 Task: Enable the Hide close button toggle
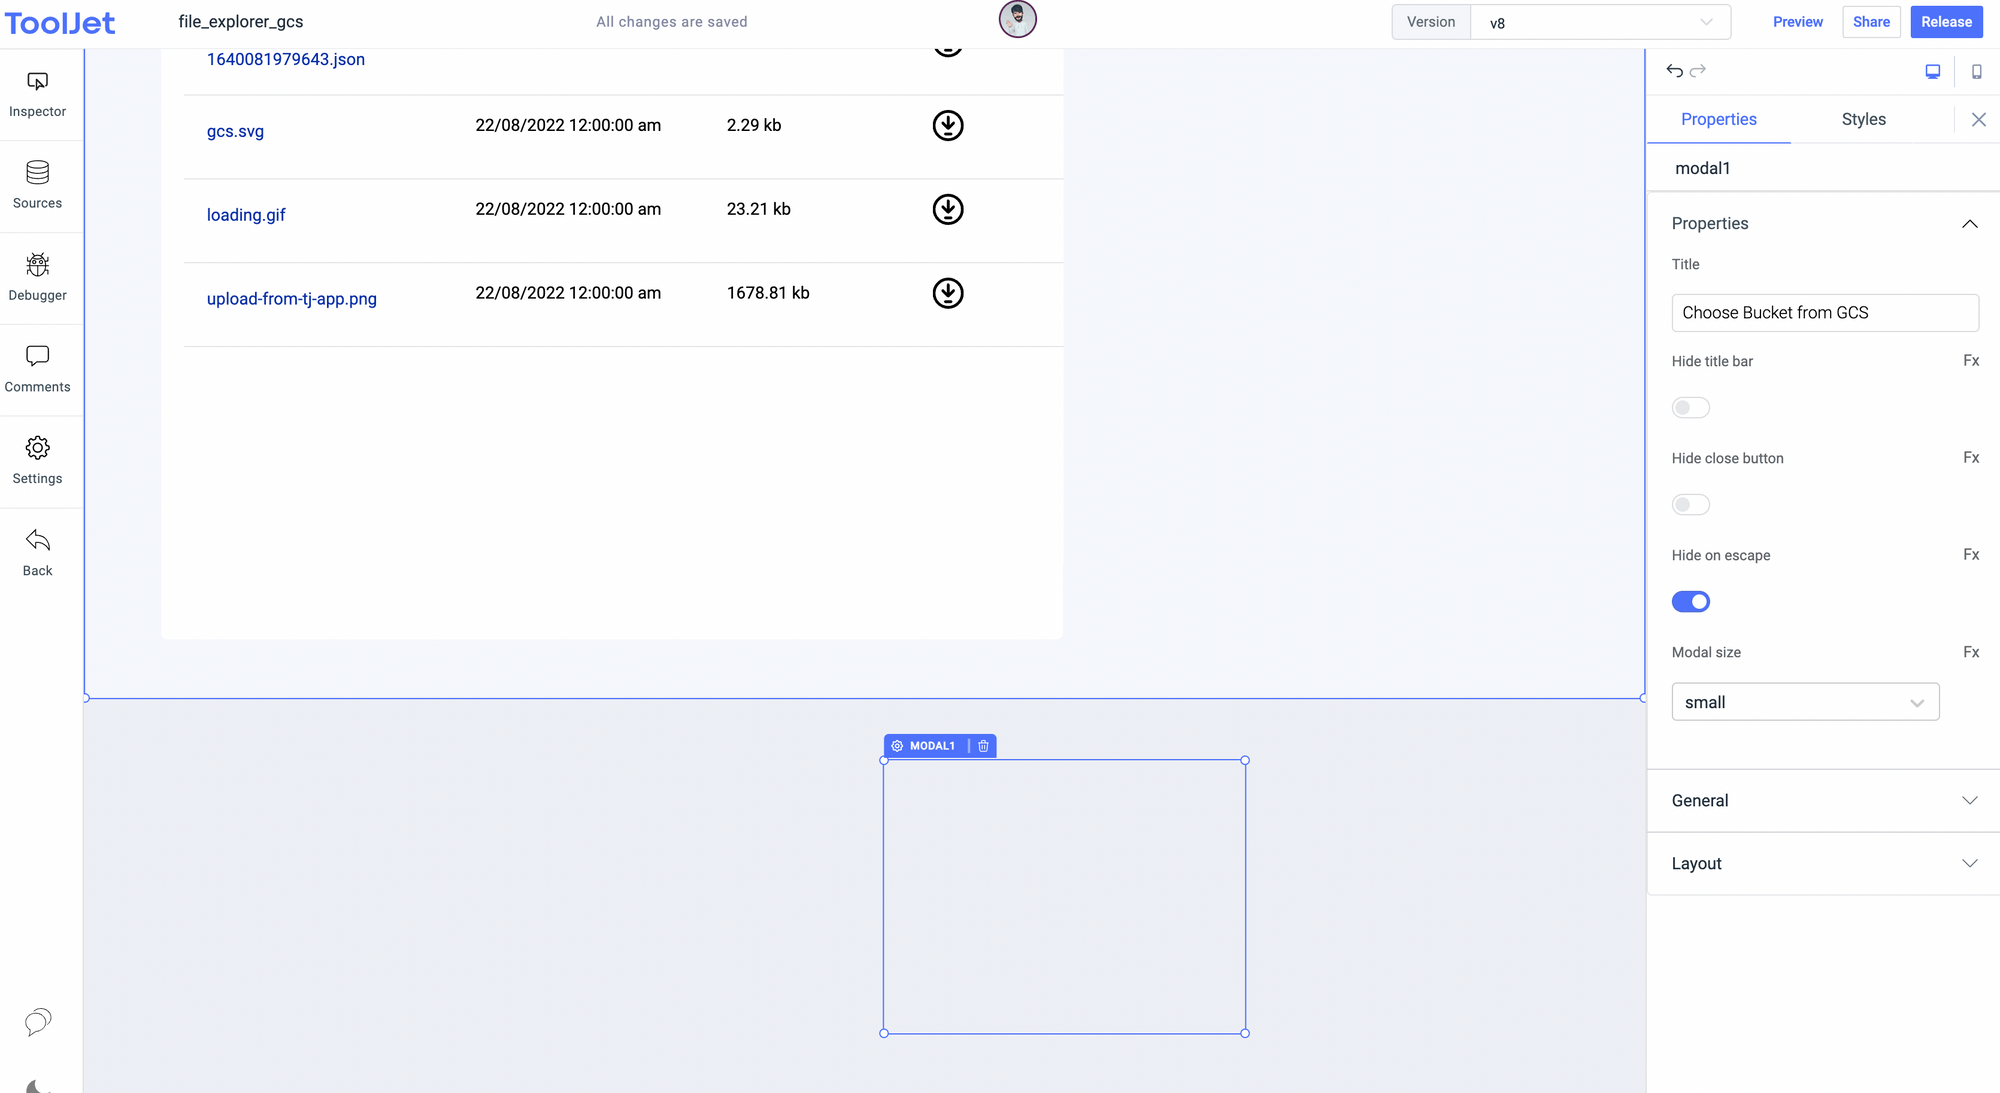(x=1690, y=504)
